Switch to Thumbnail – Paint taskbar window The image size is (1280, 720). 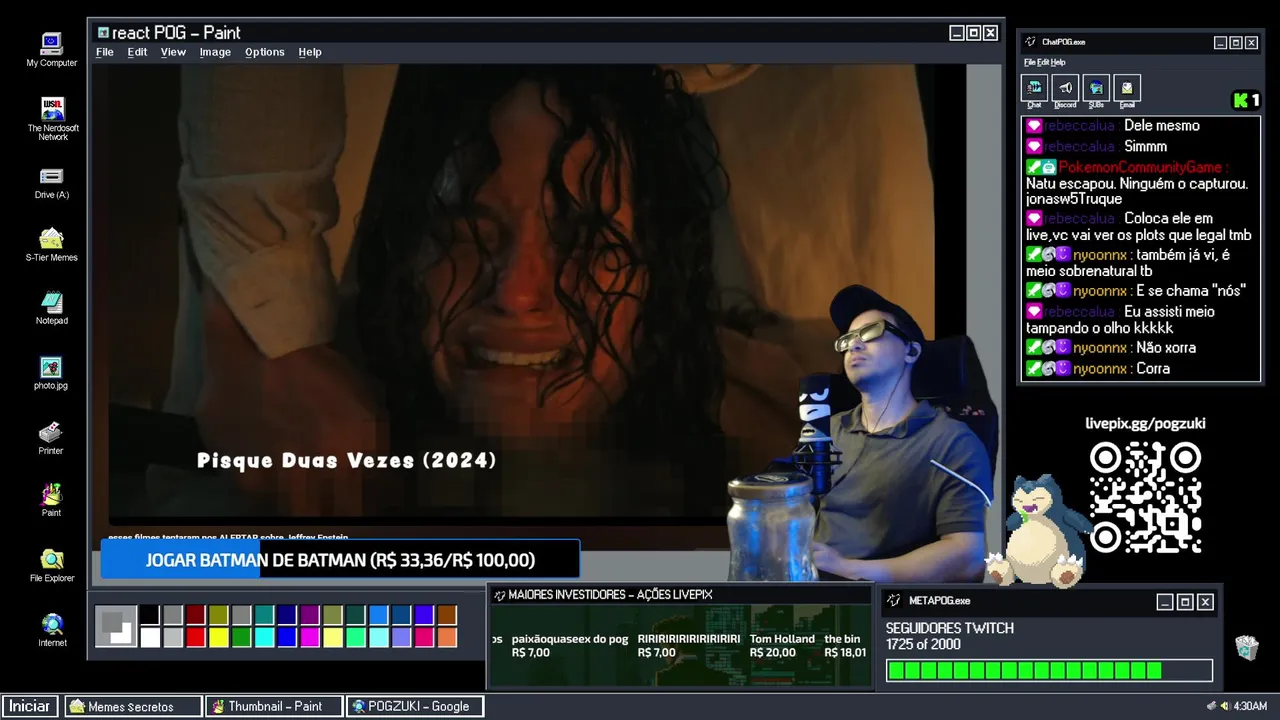[273, 706]
